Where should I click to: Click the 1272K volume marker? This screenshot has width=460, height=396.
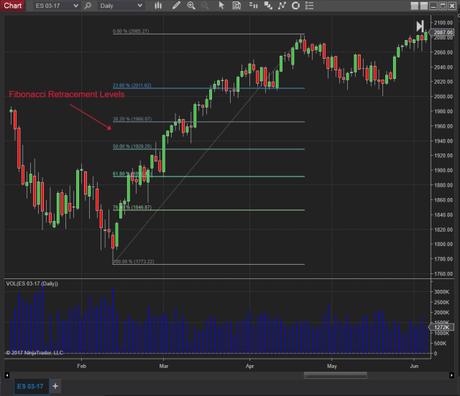pyautogui.click(x=442, y=327)
